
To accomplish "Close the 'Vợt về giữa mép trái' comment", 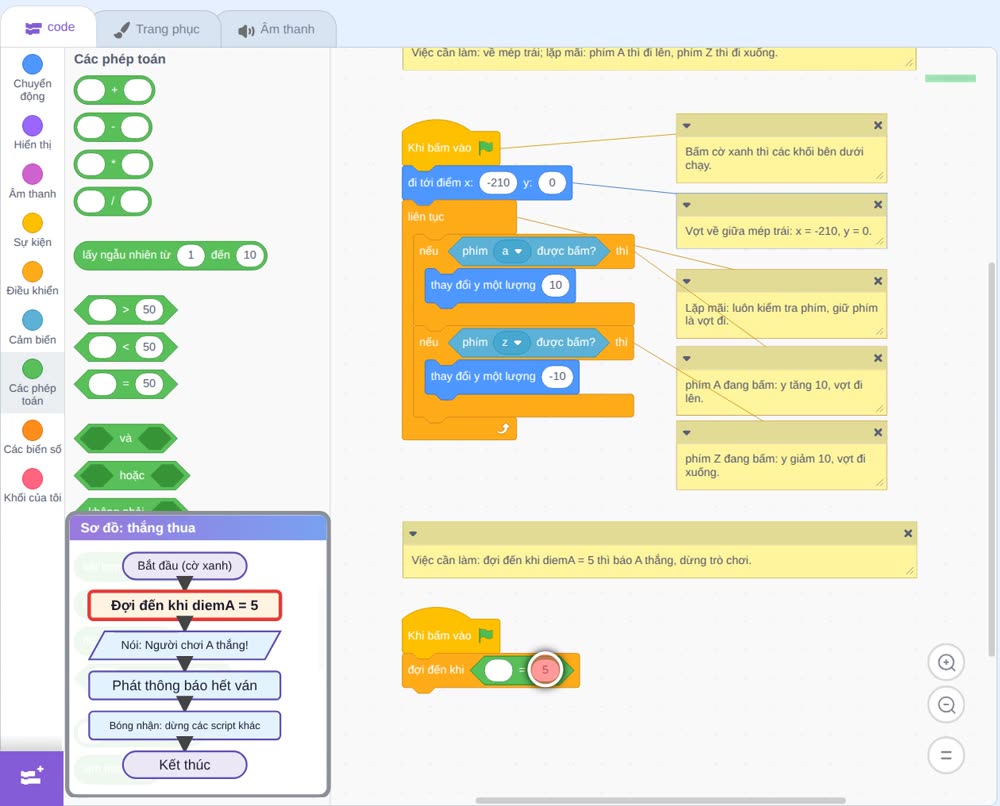I will click(878, 205).
